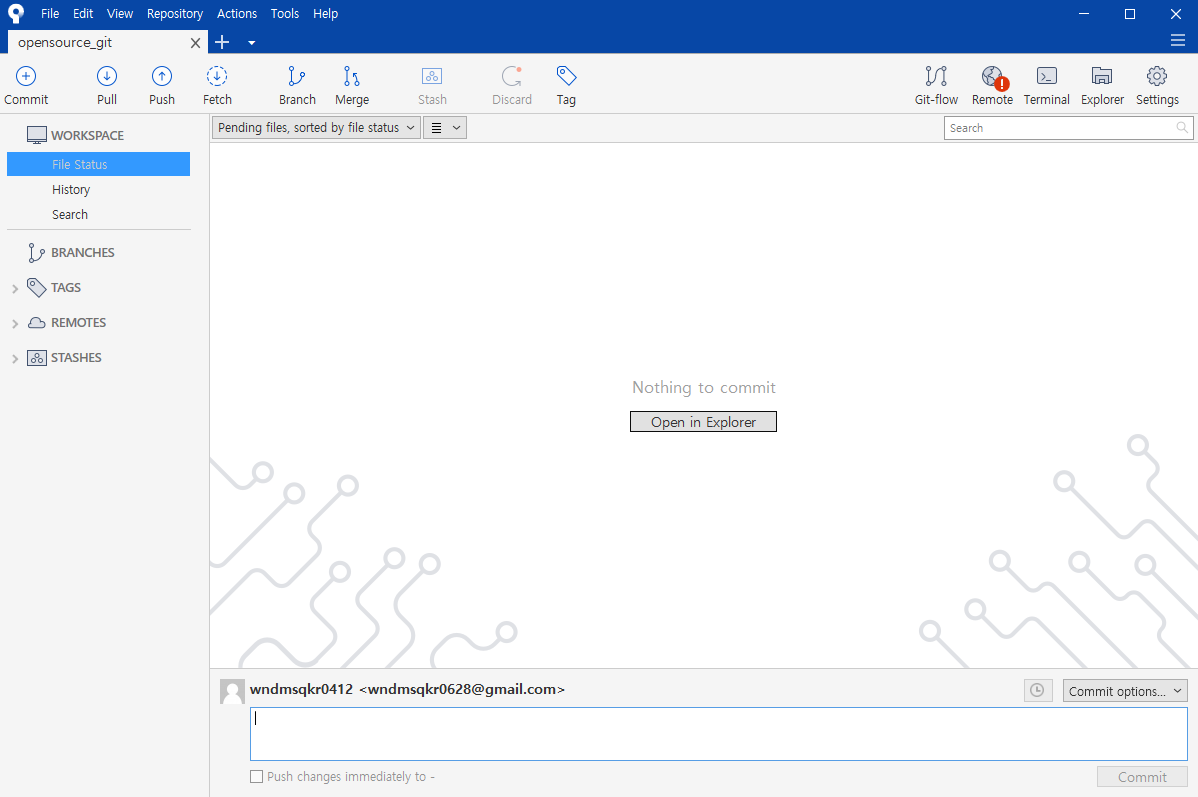
Task: Add a new tab with plus icon
Action: pyautogui.click(x=222, y=42)
